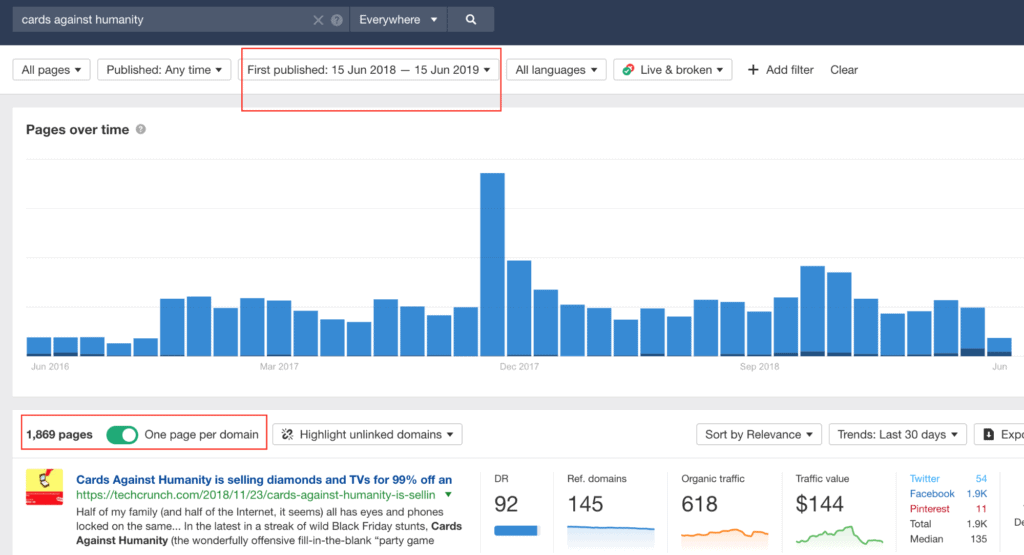Click the Pinterest shares link
This screenshot has height=555, width=1024.
pos(929,509)
